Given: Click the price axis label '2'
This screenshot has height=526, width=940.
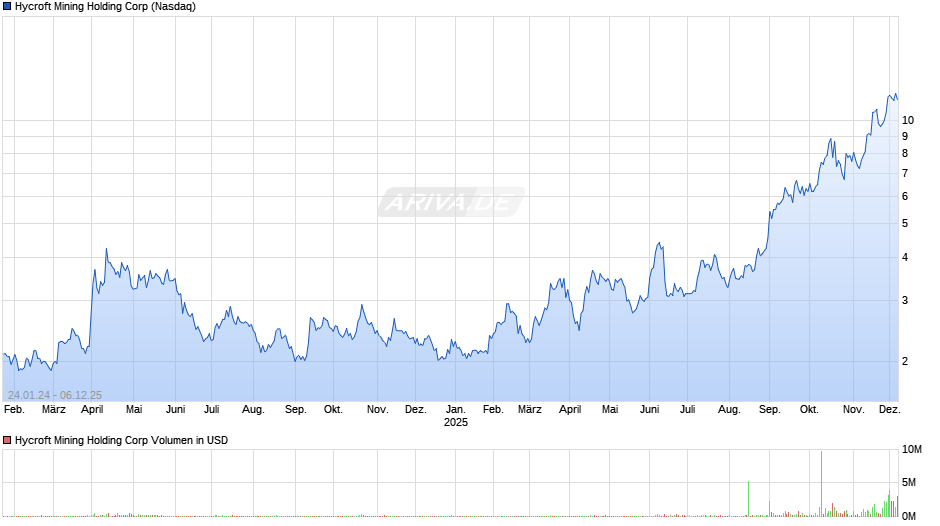Looking at the screenshot, I should coord(905,361).
